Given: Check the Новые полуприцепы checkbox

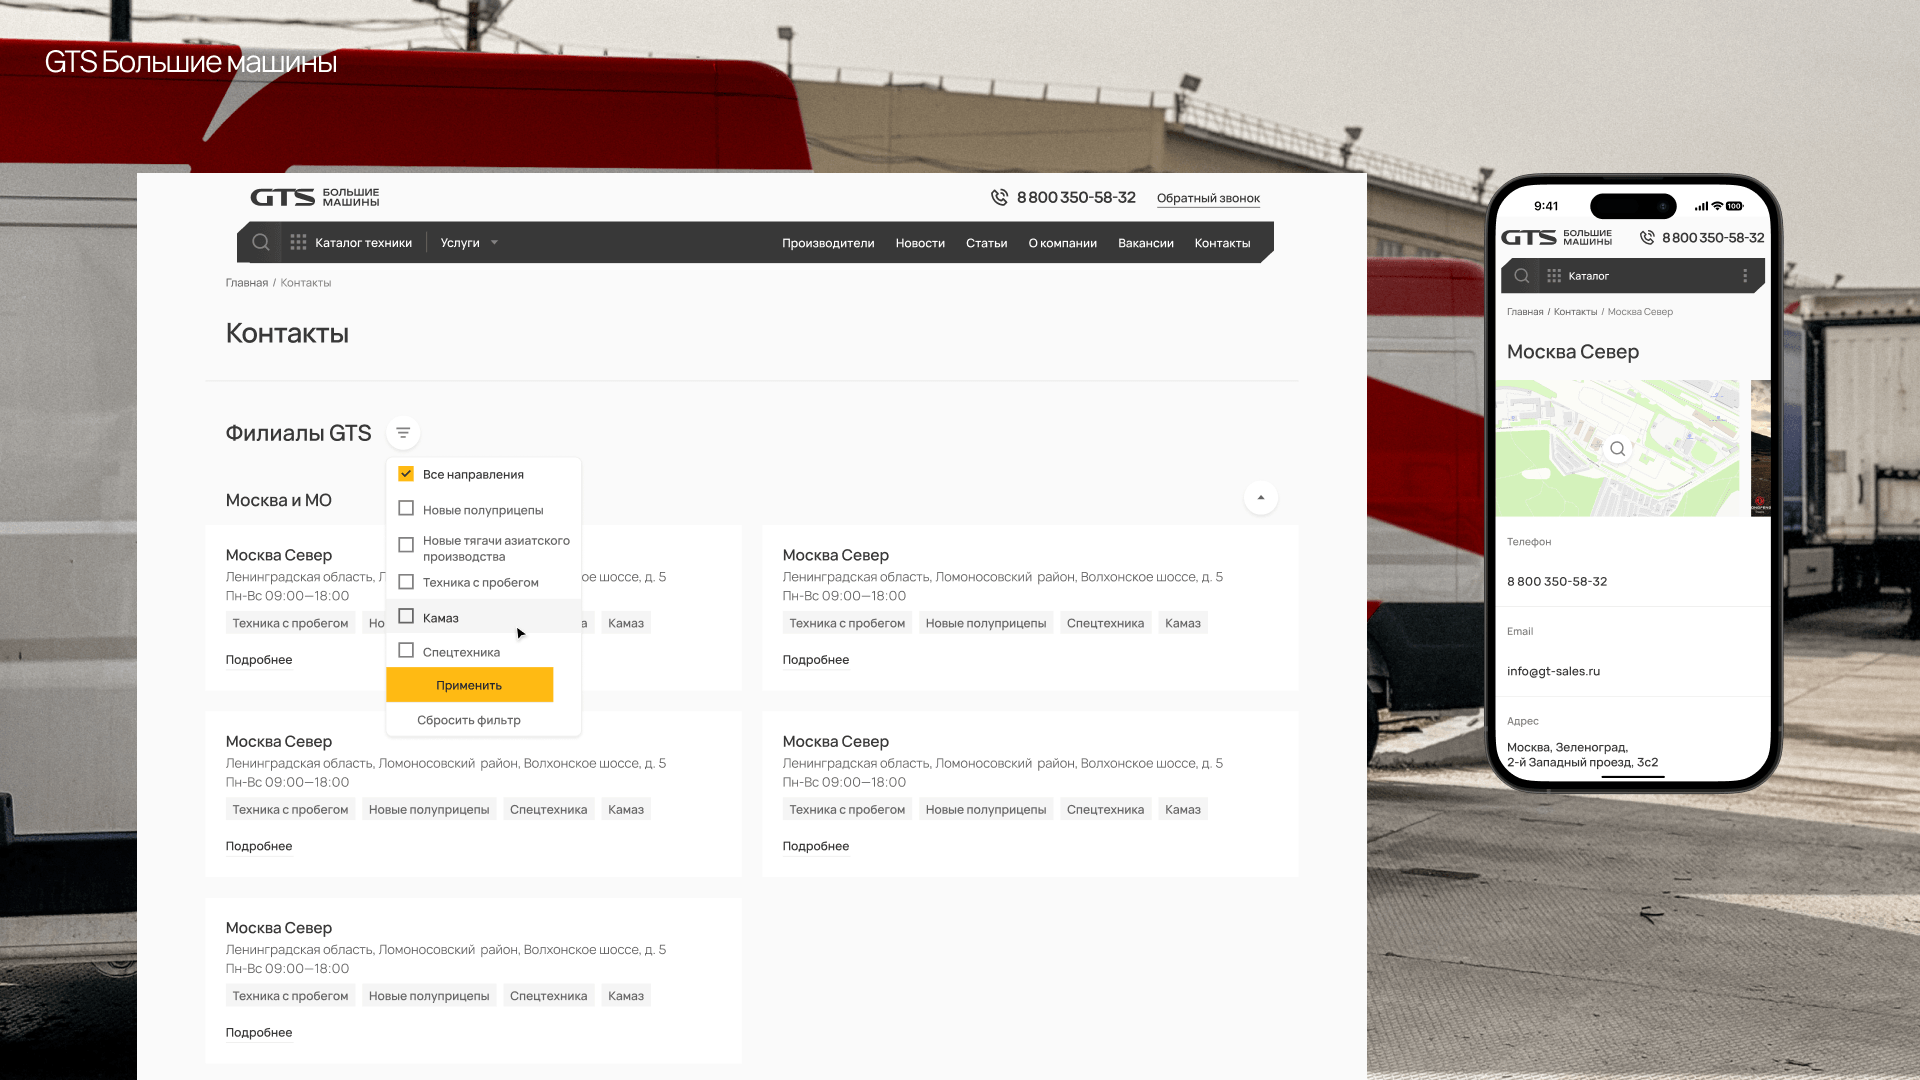Looking at the screenshot, I should tap(406, 509).
